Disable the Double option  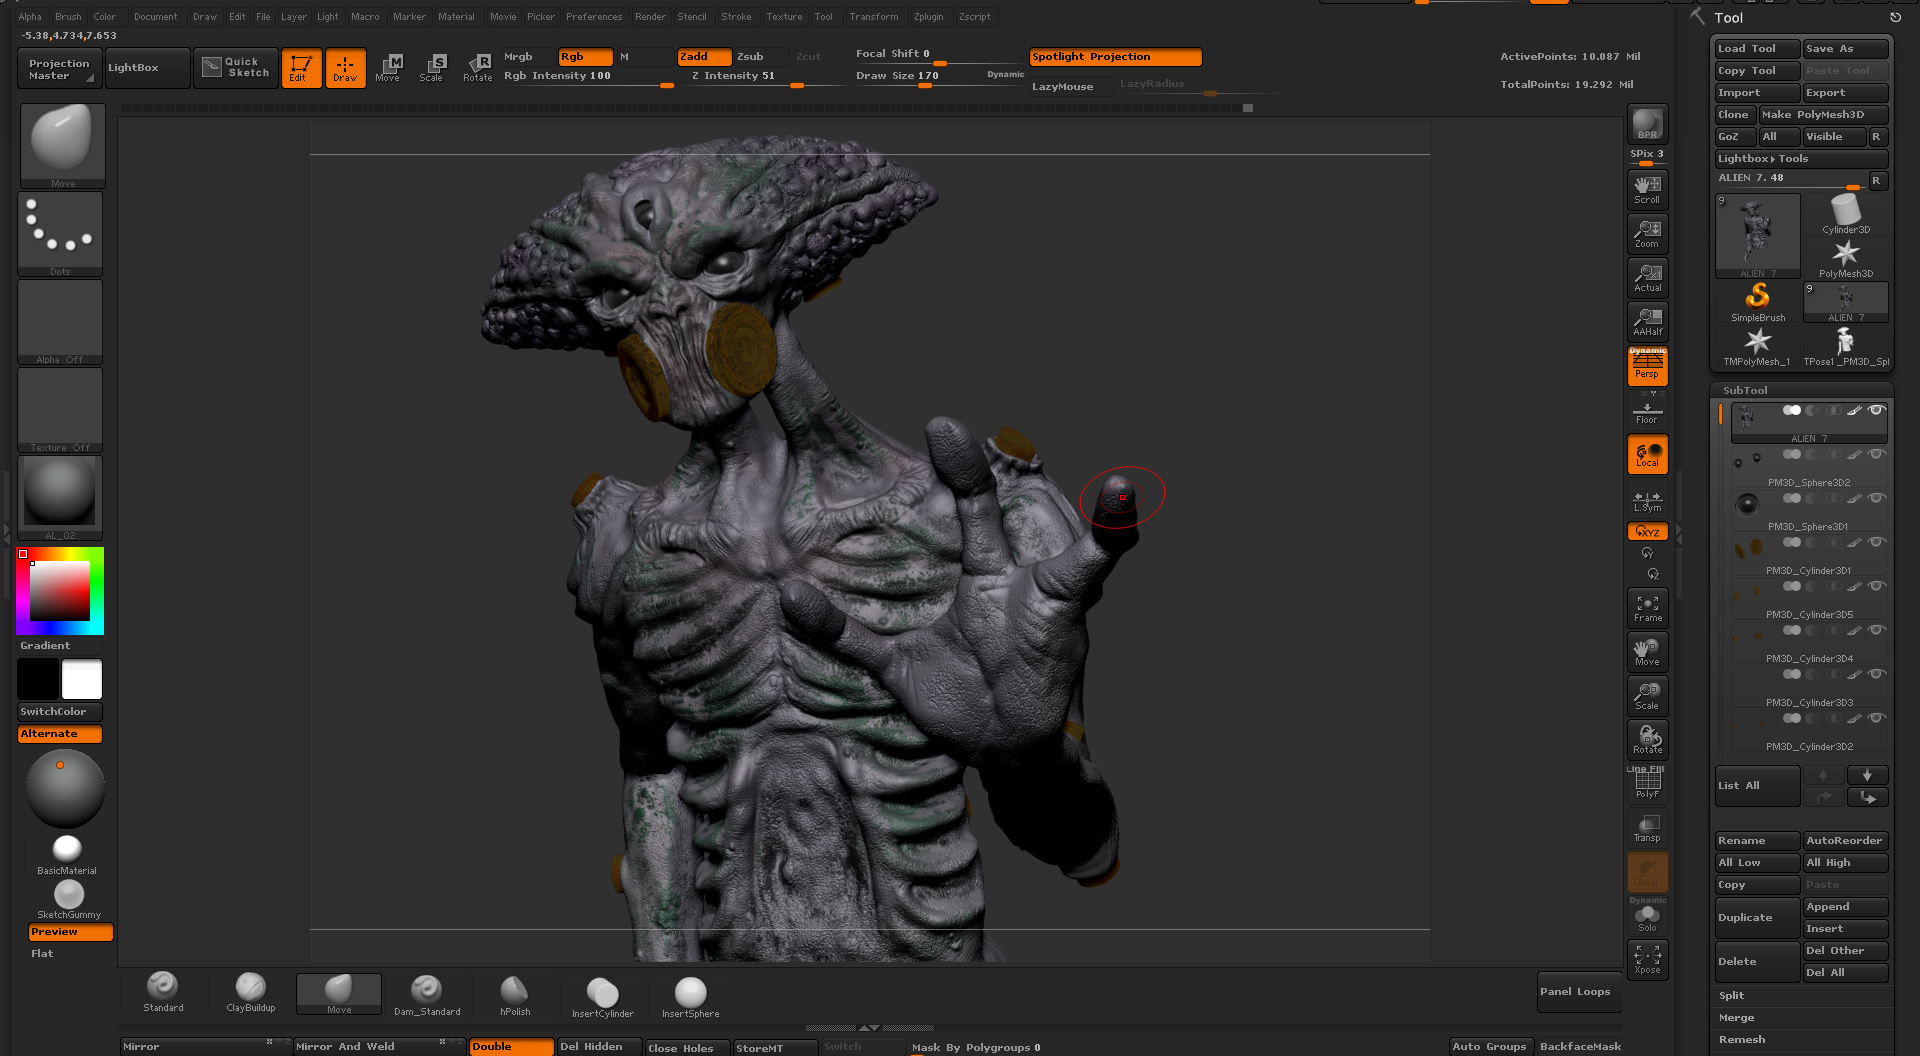pos(511,1047)
